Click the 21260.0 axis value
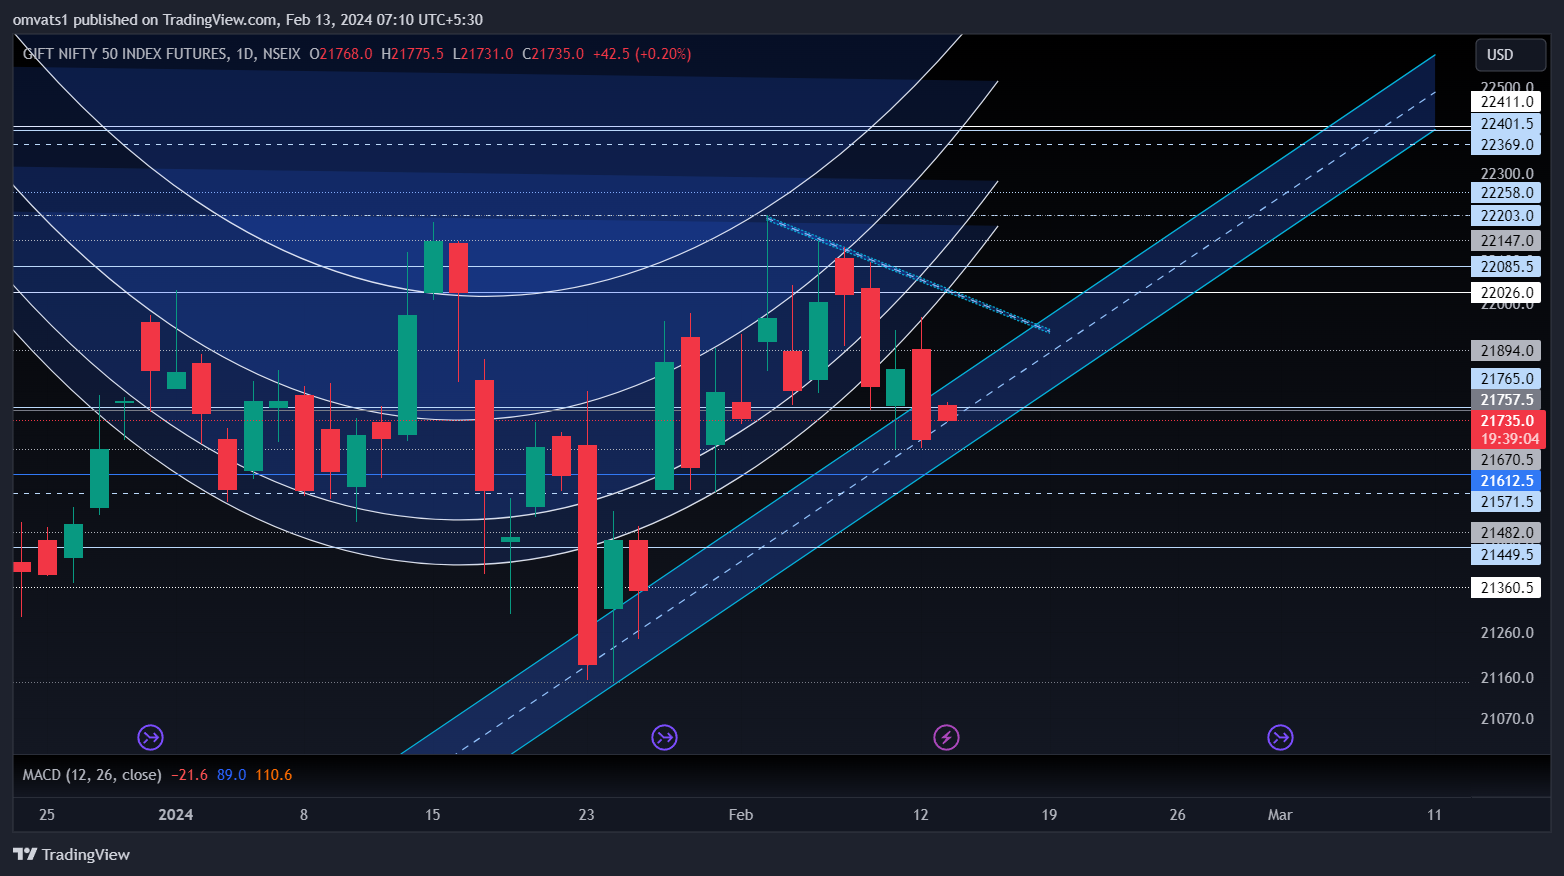 click(1506, 633)
